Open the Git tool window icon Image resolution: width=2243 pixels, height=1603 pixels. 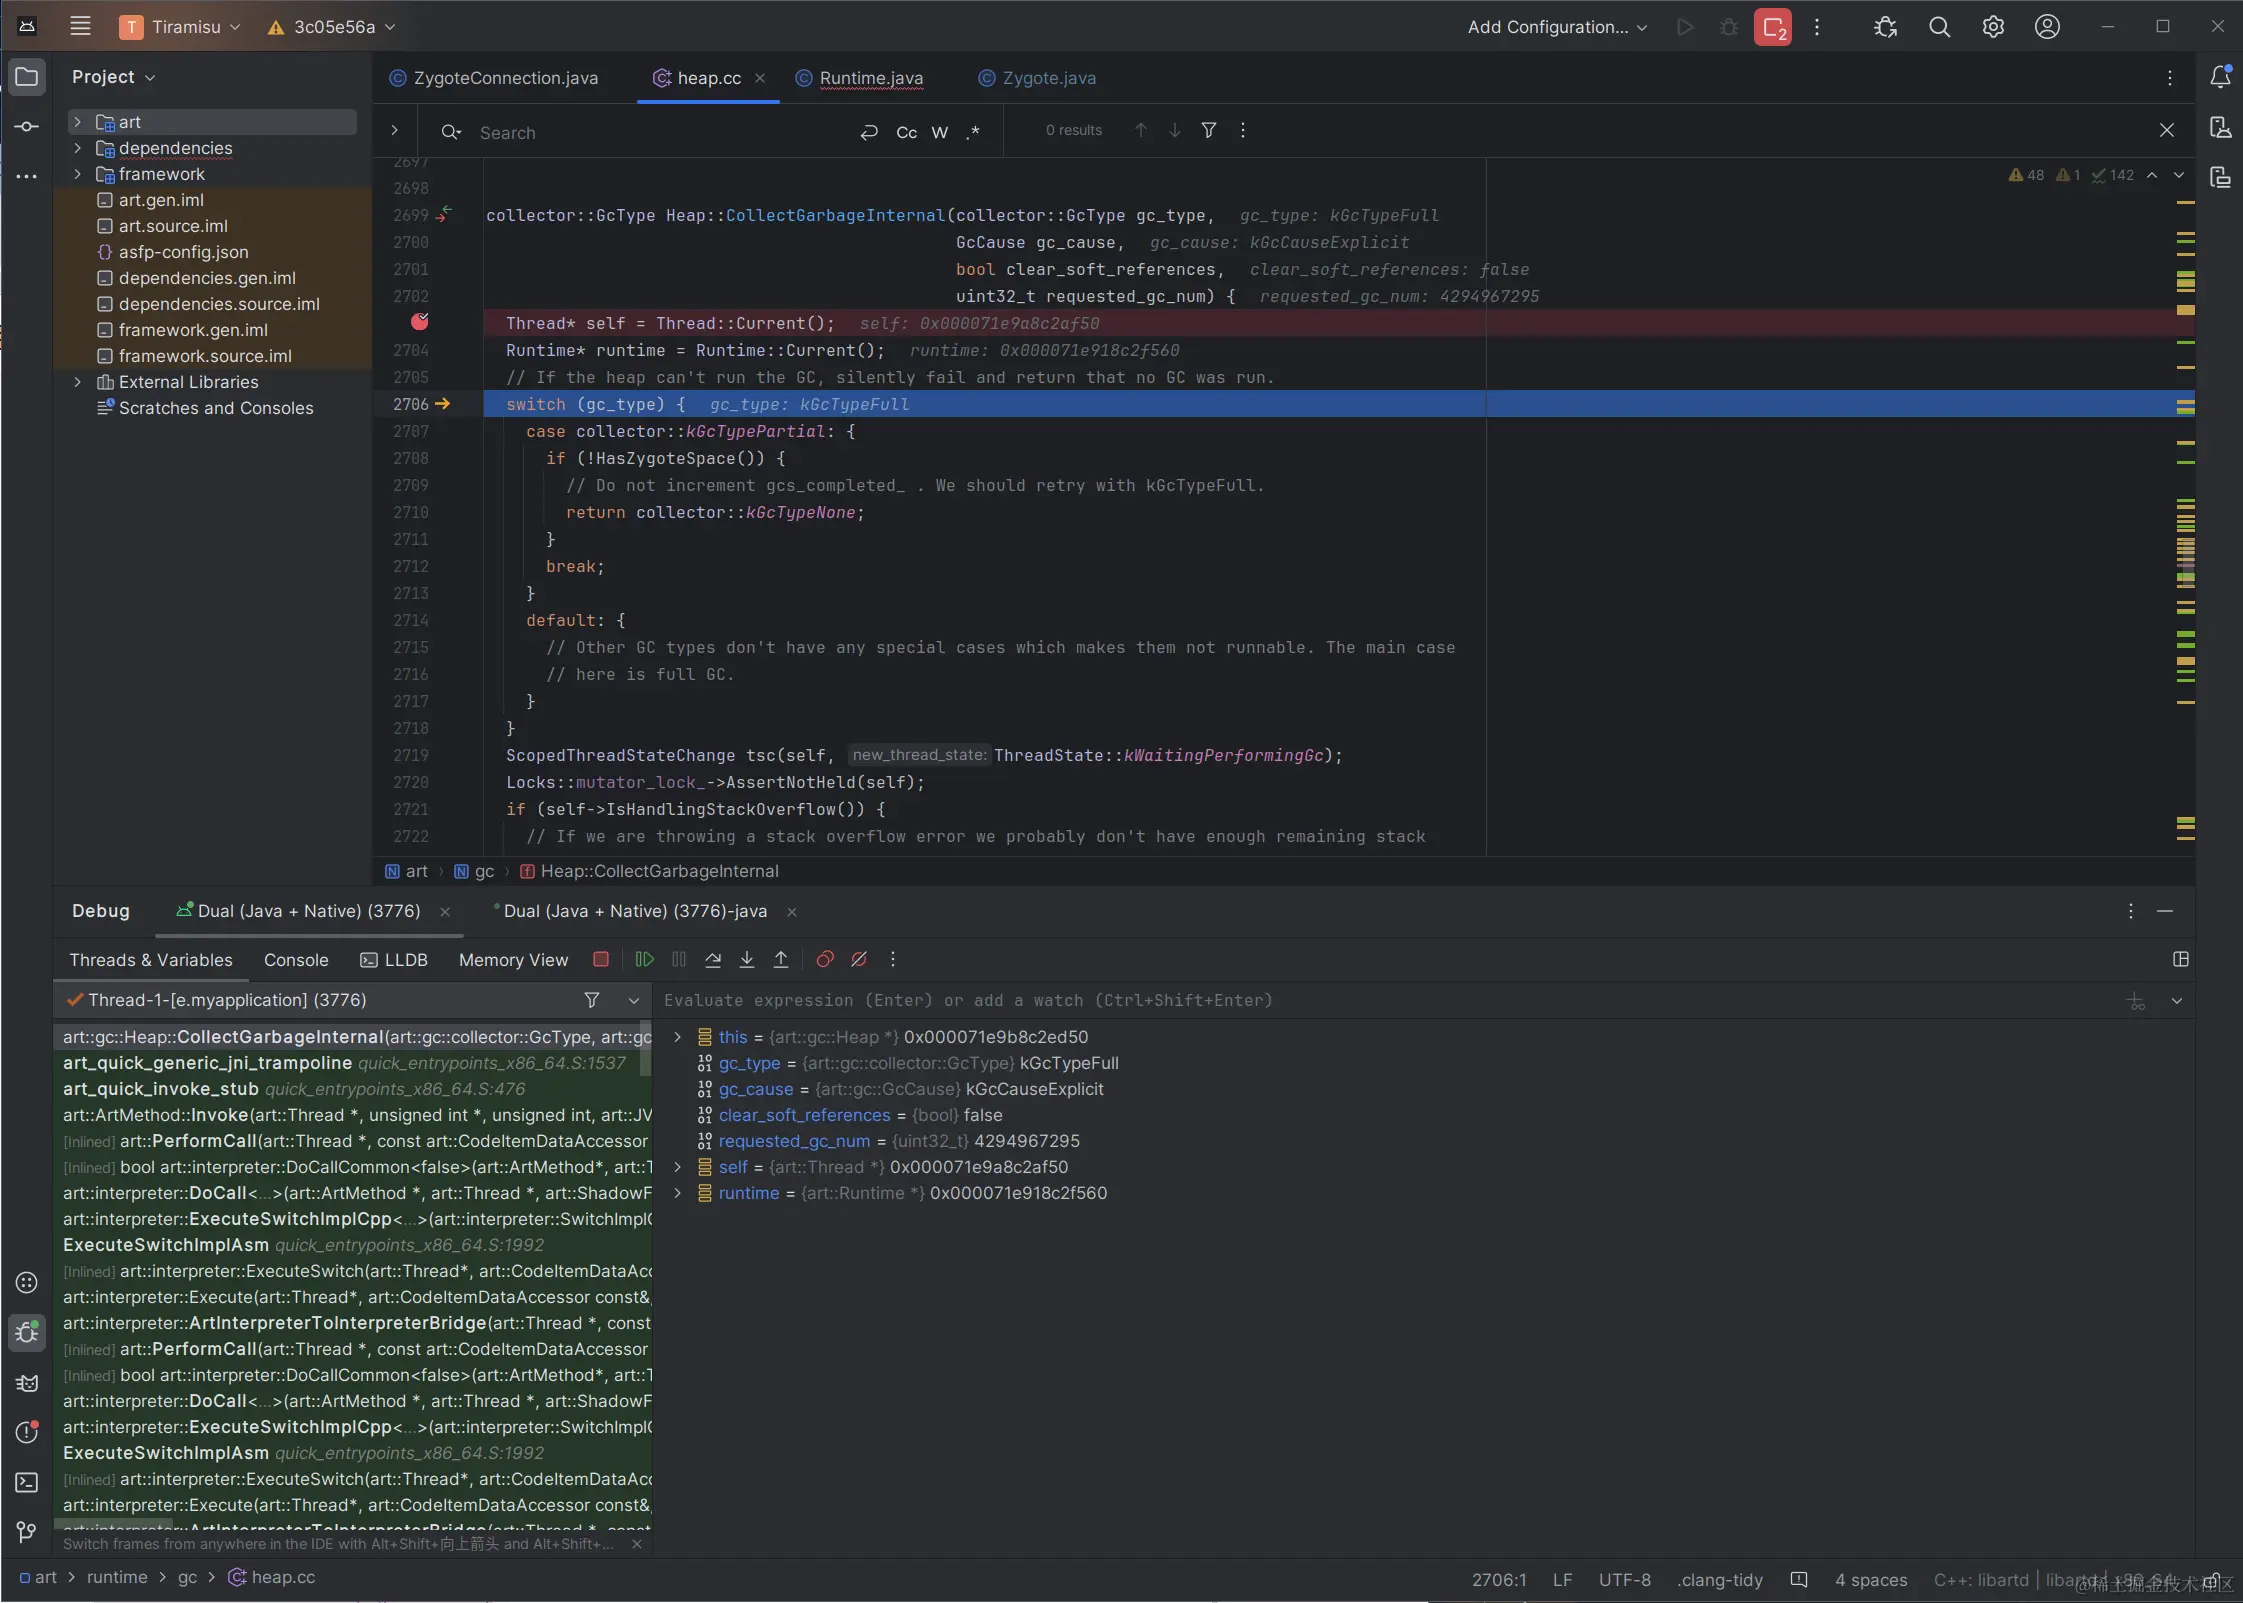(27, 1532)
